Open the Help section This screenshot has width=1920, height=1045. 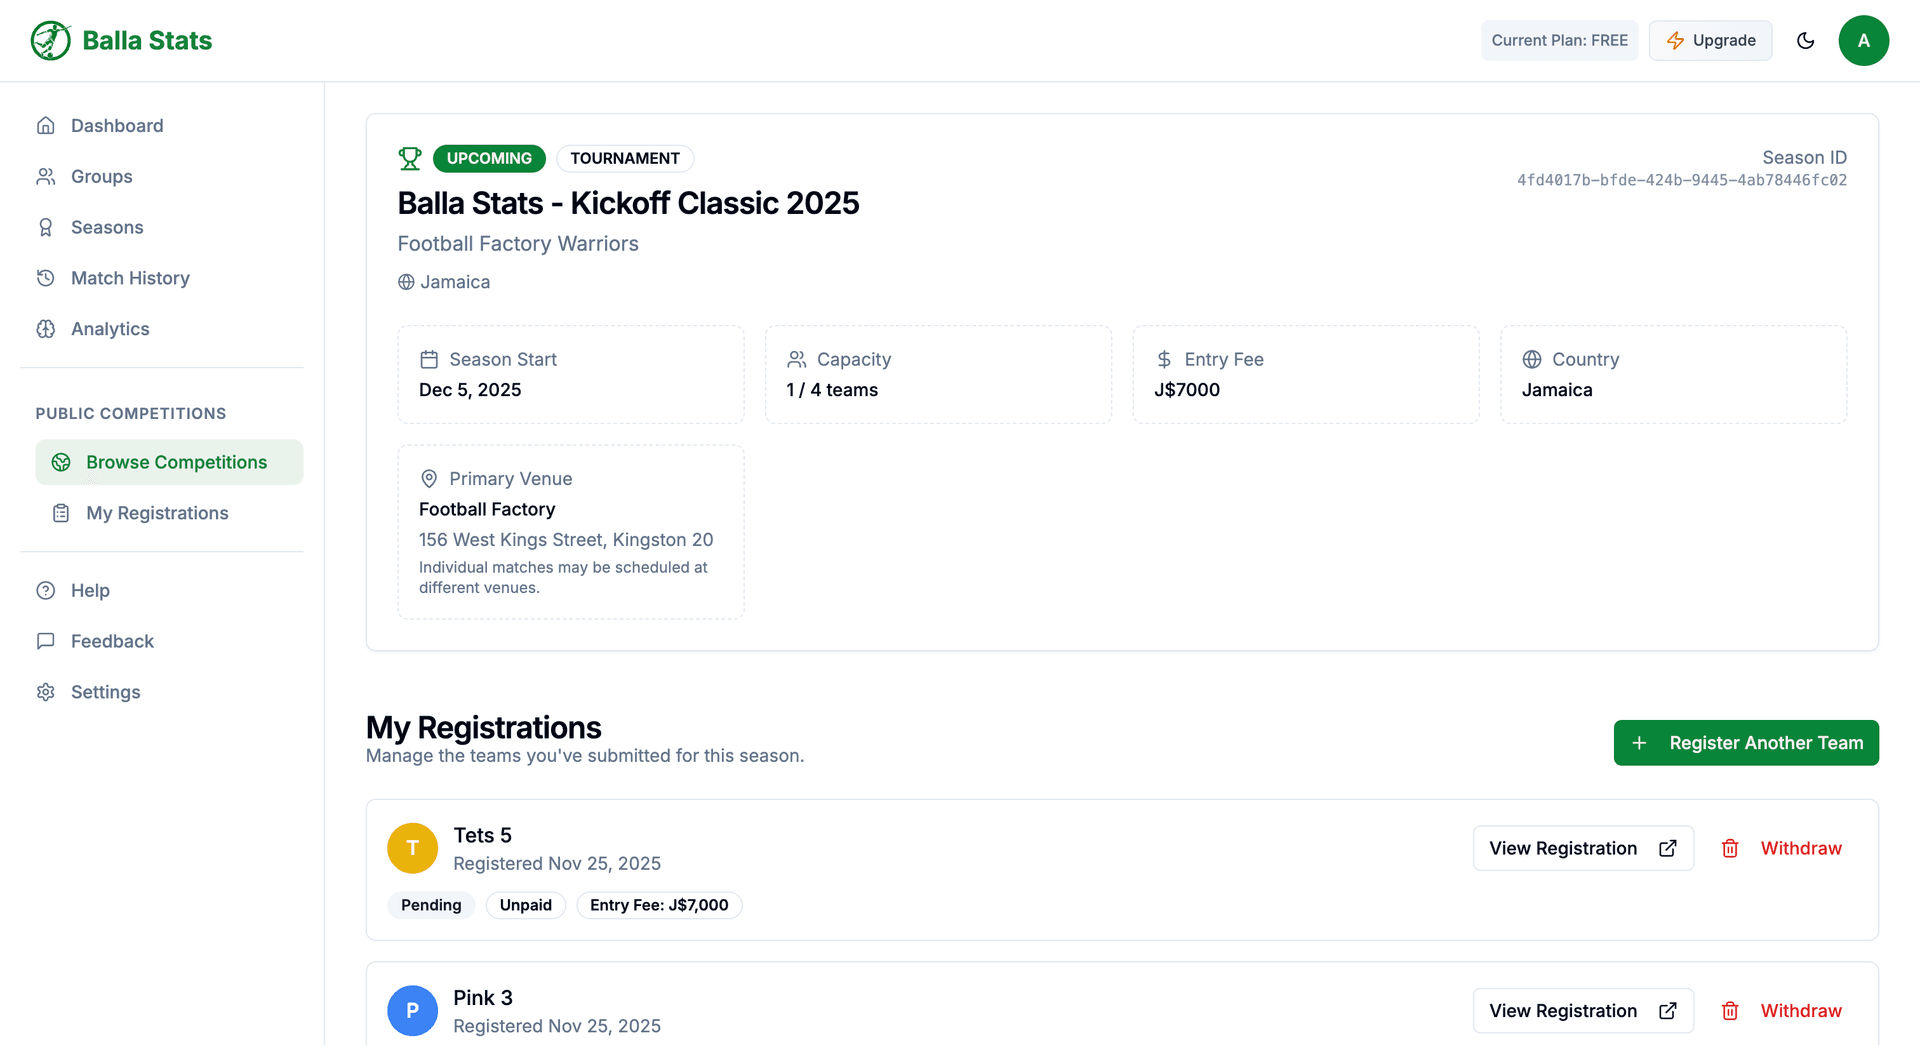[x=90, y=590]
